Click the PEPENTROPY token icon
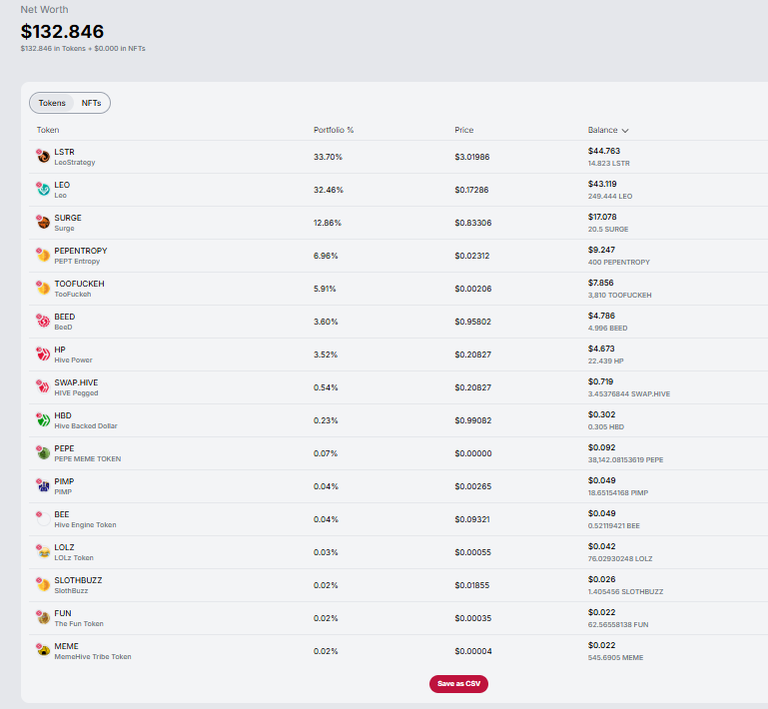The height and width of the screenshot is (709, 768). (x=43, y=255)
